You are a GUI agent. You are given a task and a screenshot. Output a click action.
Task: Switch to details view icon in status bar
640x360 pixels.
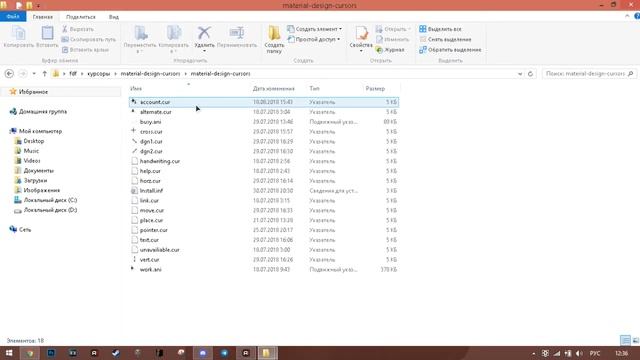click(625, 340)
